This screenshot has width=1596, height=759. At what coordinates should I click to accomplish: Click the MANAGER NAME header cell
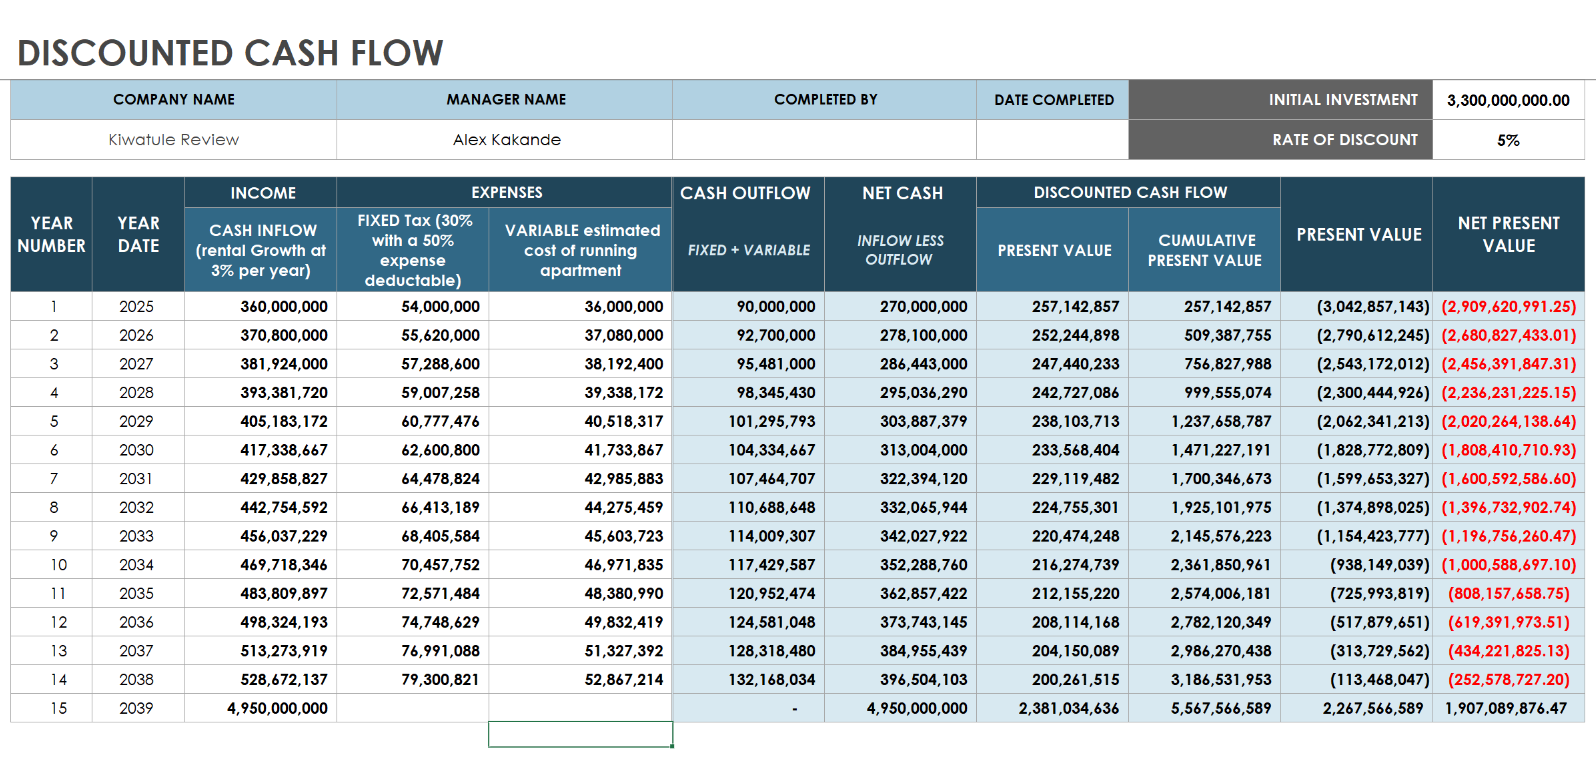click(505, 100)
